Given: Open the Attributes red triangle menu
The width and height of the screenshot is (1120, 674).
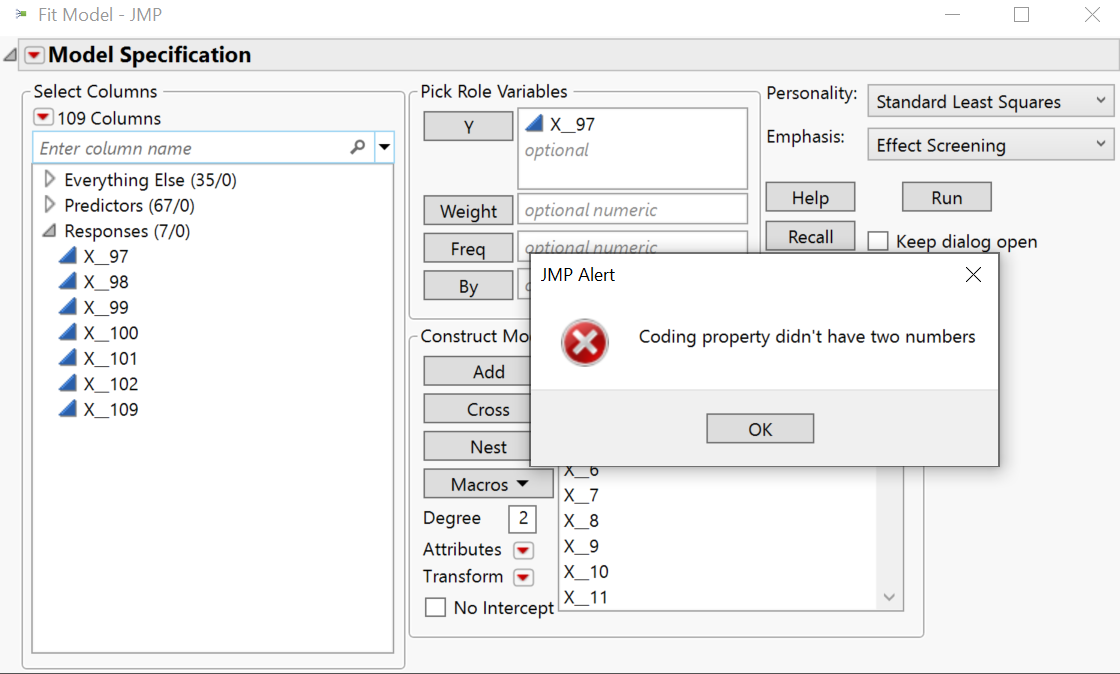Looking at the screenshot, I should click(523, 550).
